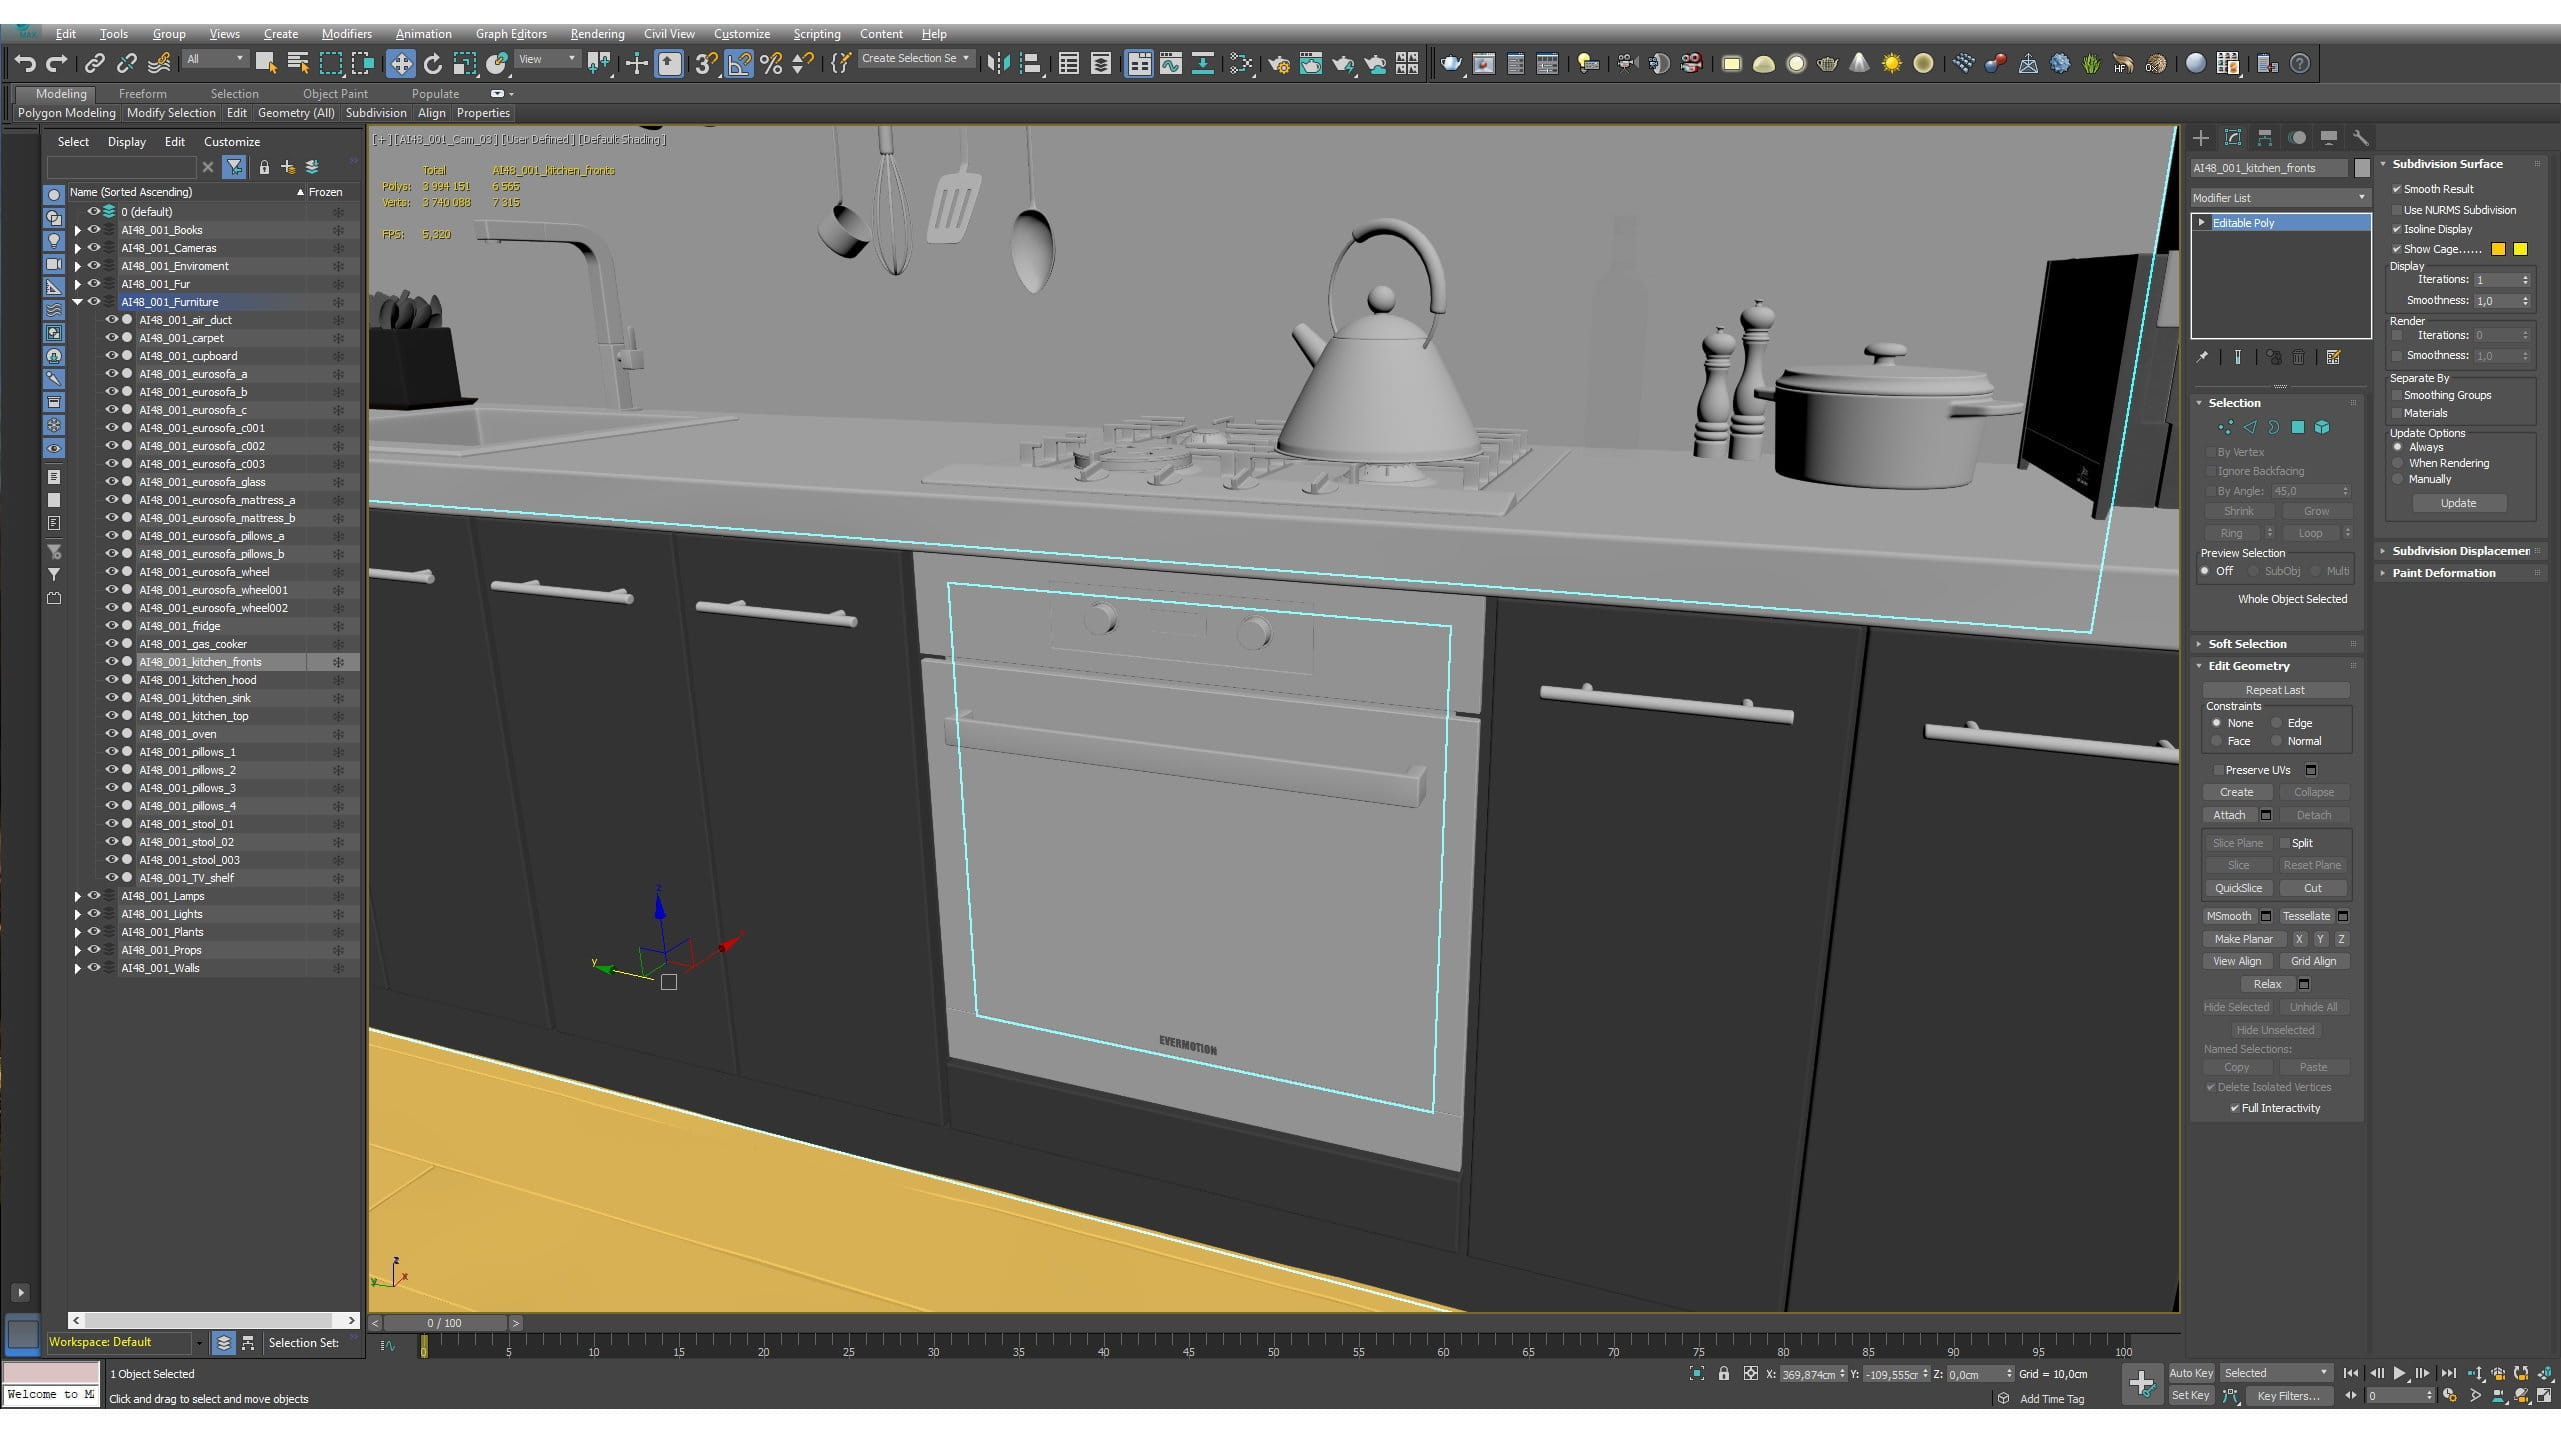The width and height of the screenshot is (2561, 1439).
Task: Select the Move transform tool
Action: coord(400,64)
